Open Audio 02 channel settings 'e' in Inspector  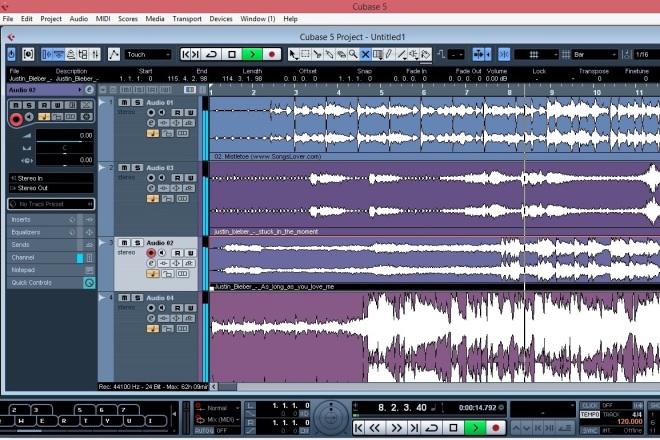(89, 90)
